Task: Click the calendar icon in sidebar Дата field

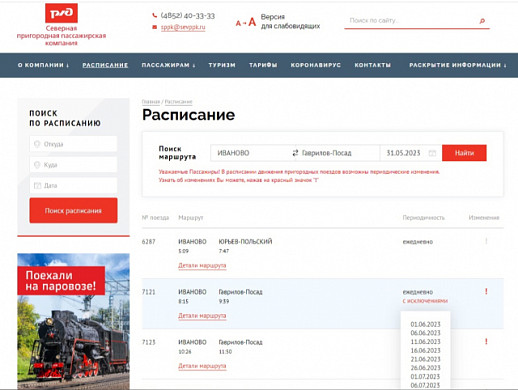Action: click(37, 185)
